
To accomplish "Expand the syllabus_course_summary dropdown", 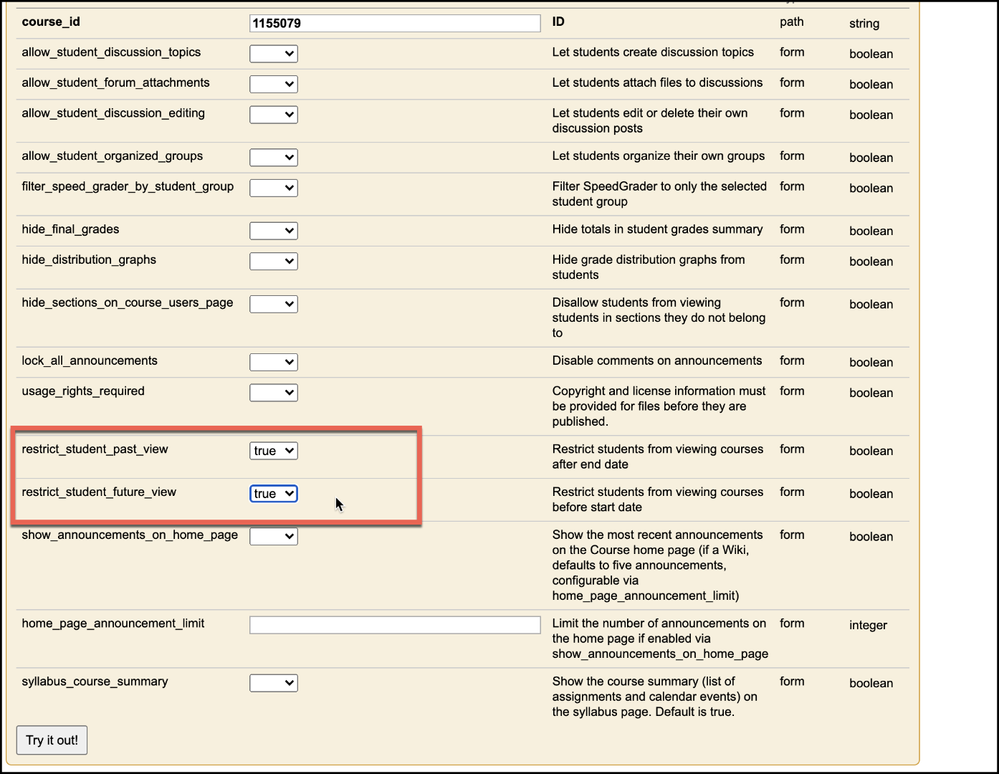I will tap(273, 683).
